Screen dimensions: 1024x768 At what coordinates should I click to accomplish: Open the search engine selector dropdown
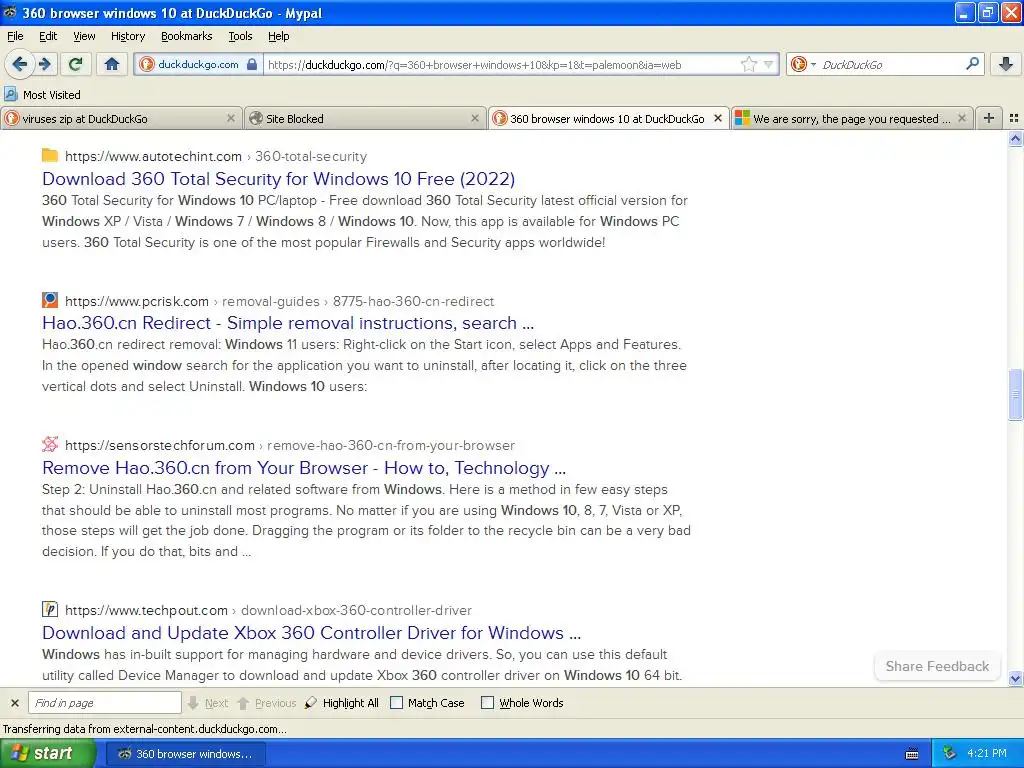(803, 65)
